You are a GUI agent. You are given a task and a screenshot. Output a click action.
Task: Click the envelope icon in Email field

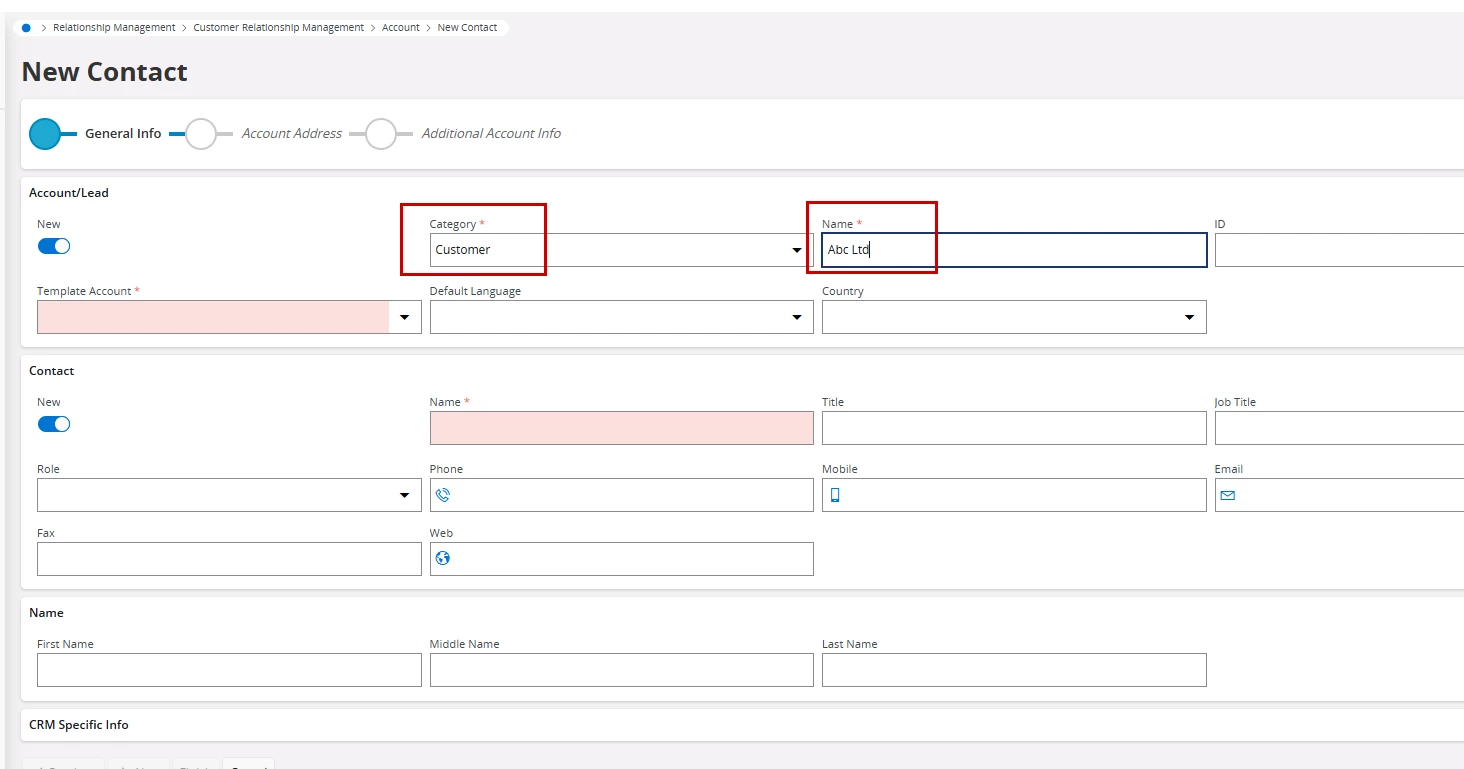1228,495
